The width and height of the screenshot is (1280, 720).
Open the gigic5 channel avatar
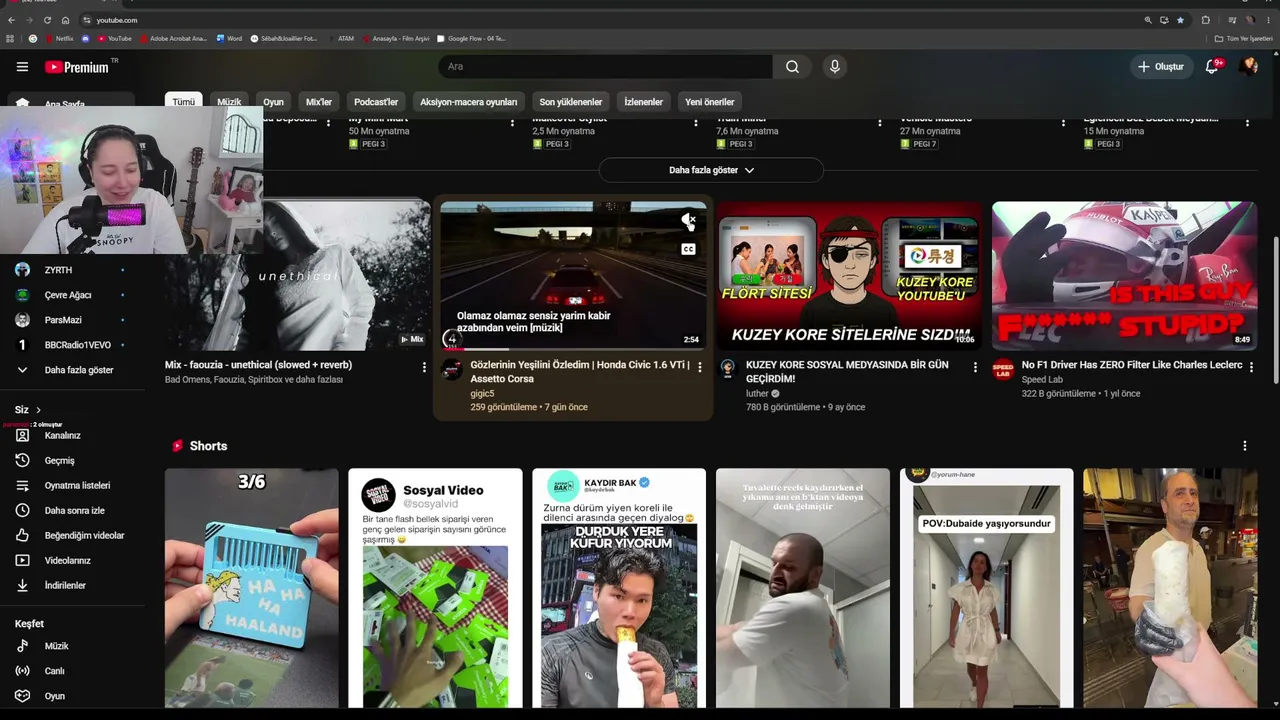[x=452, y=370]
